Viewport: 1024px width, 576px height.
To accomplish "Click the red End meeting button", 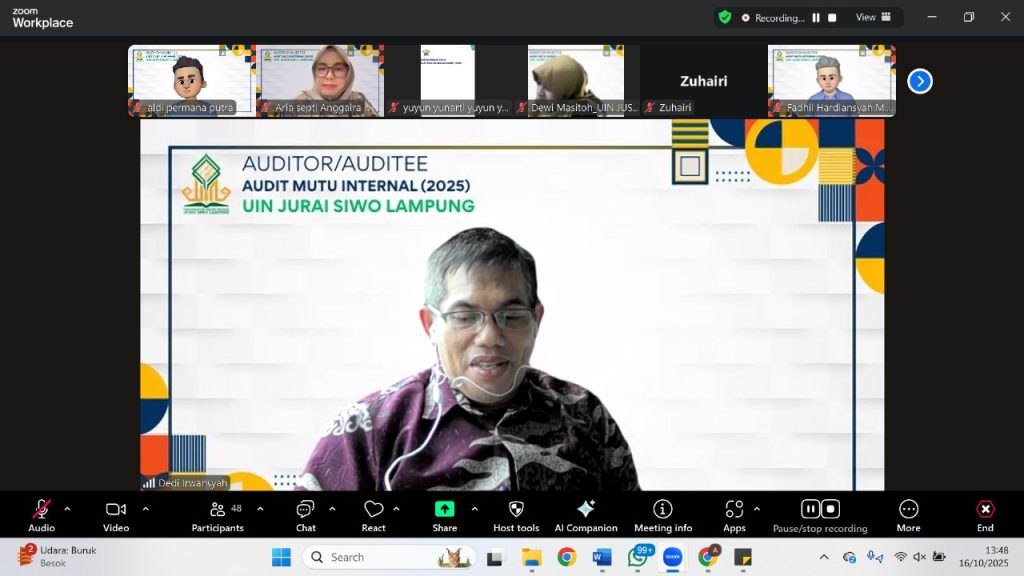I will coord(985,515).
